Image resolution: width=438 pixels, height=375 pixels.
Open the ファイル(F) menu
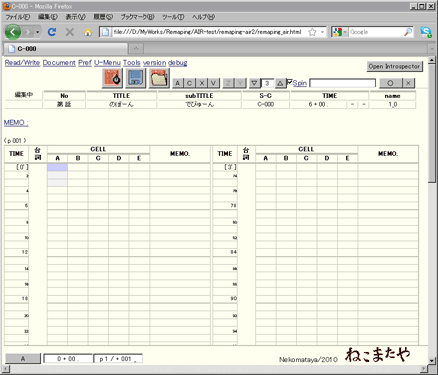18,17
